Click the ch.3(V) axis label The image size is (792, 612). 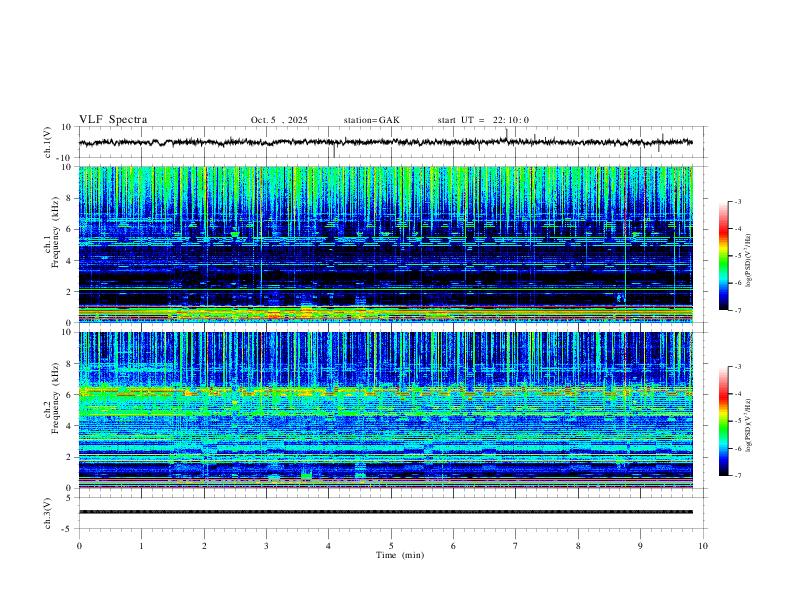click(x=48, y=513)
